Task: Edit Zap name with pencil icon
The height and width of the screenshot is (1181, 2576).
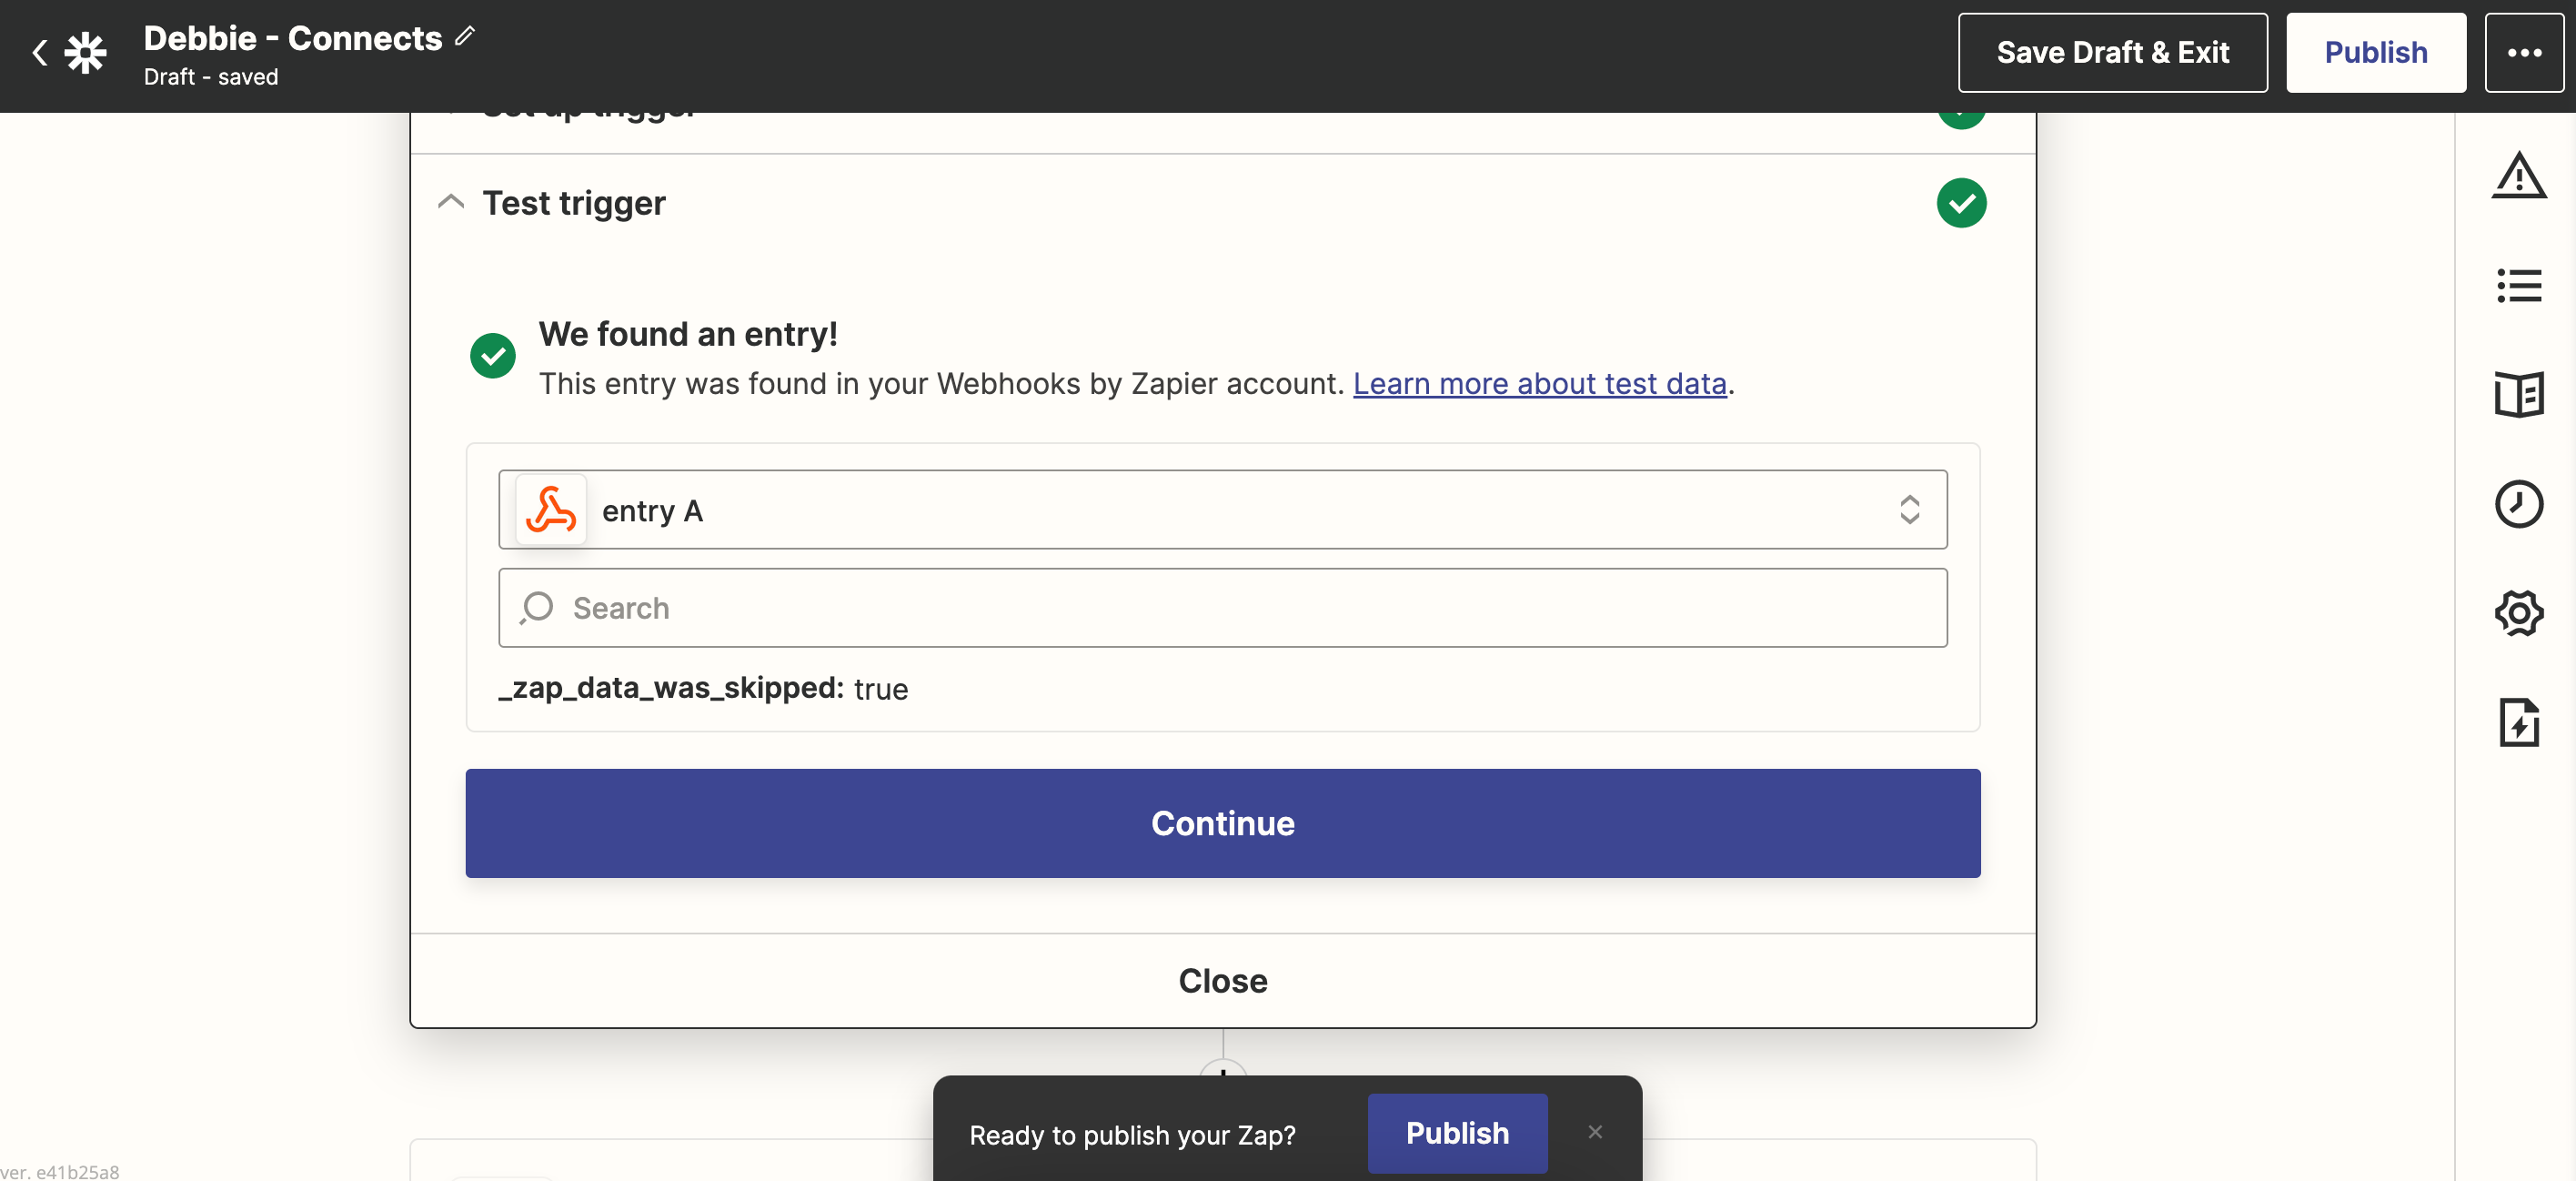Action: 465,37
